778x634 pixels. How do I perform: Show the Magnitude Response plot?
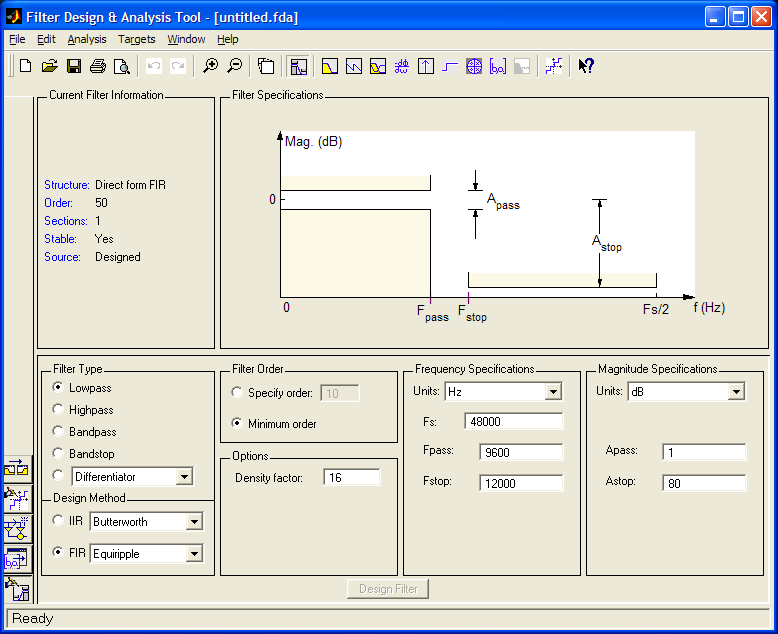coord(329,66)
